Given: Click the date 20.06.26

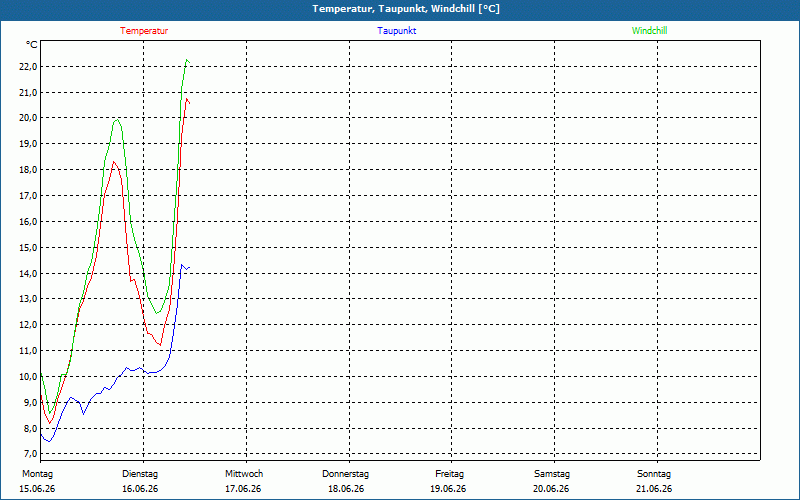Looking at the screenshot, I should pos(551,489).
